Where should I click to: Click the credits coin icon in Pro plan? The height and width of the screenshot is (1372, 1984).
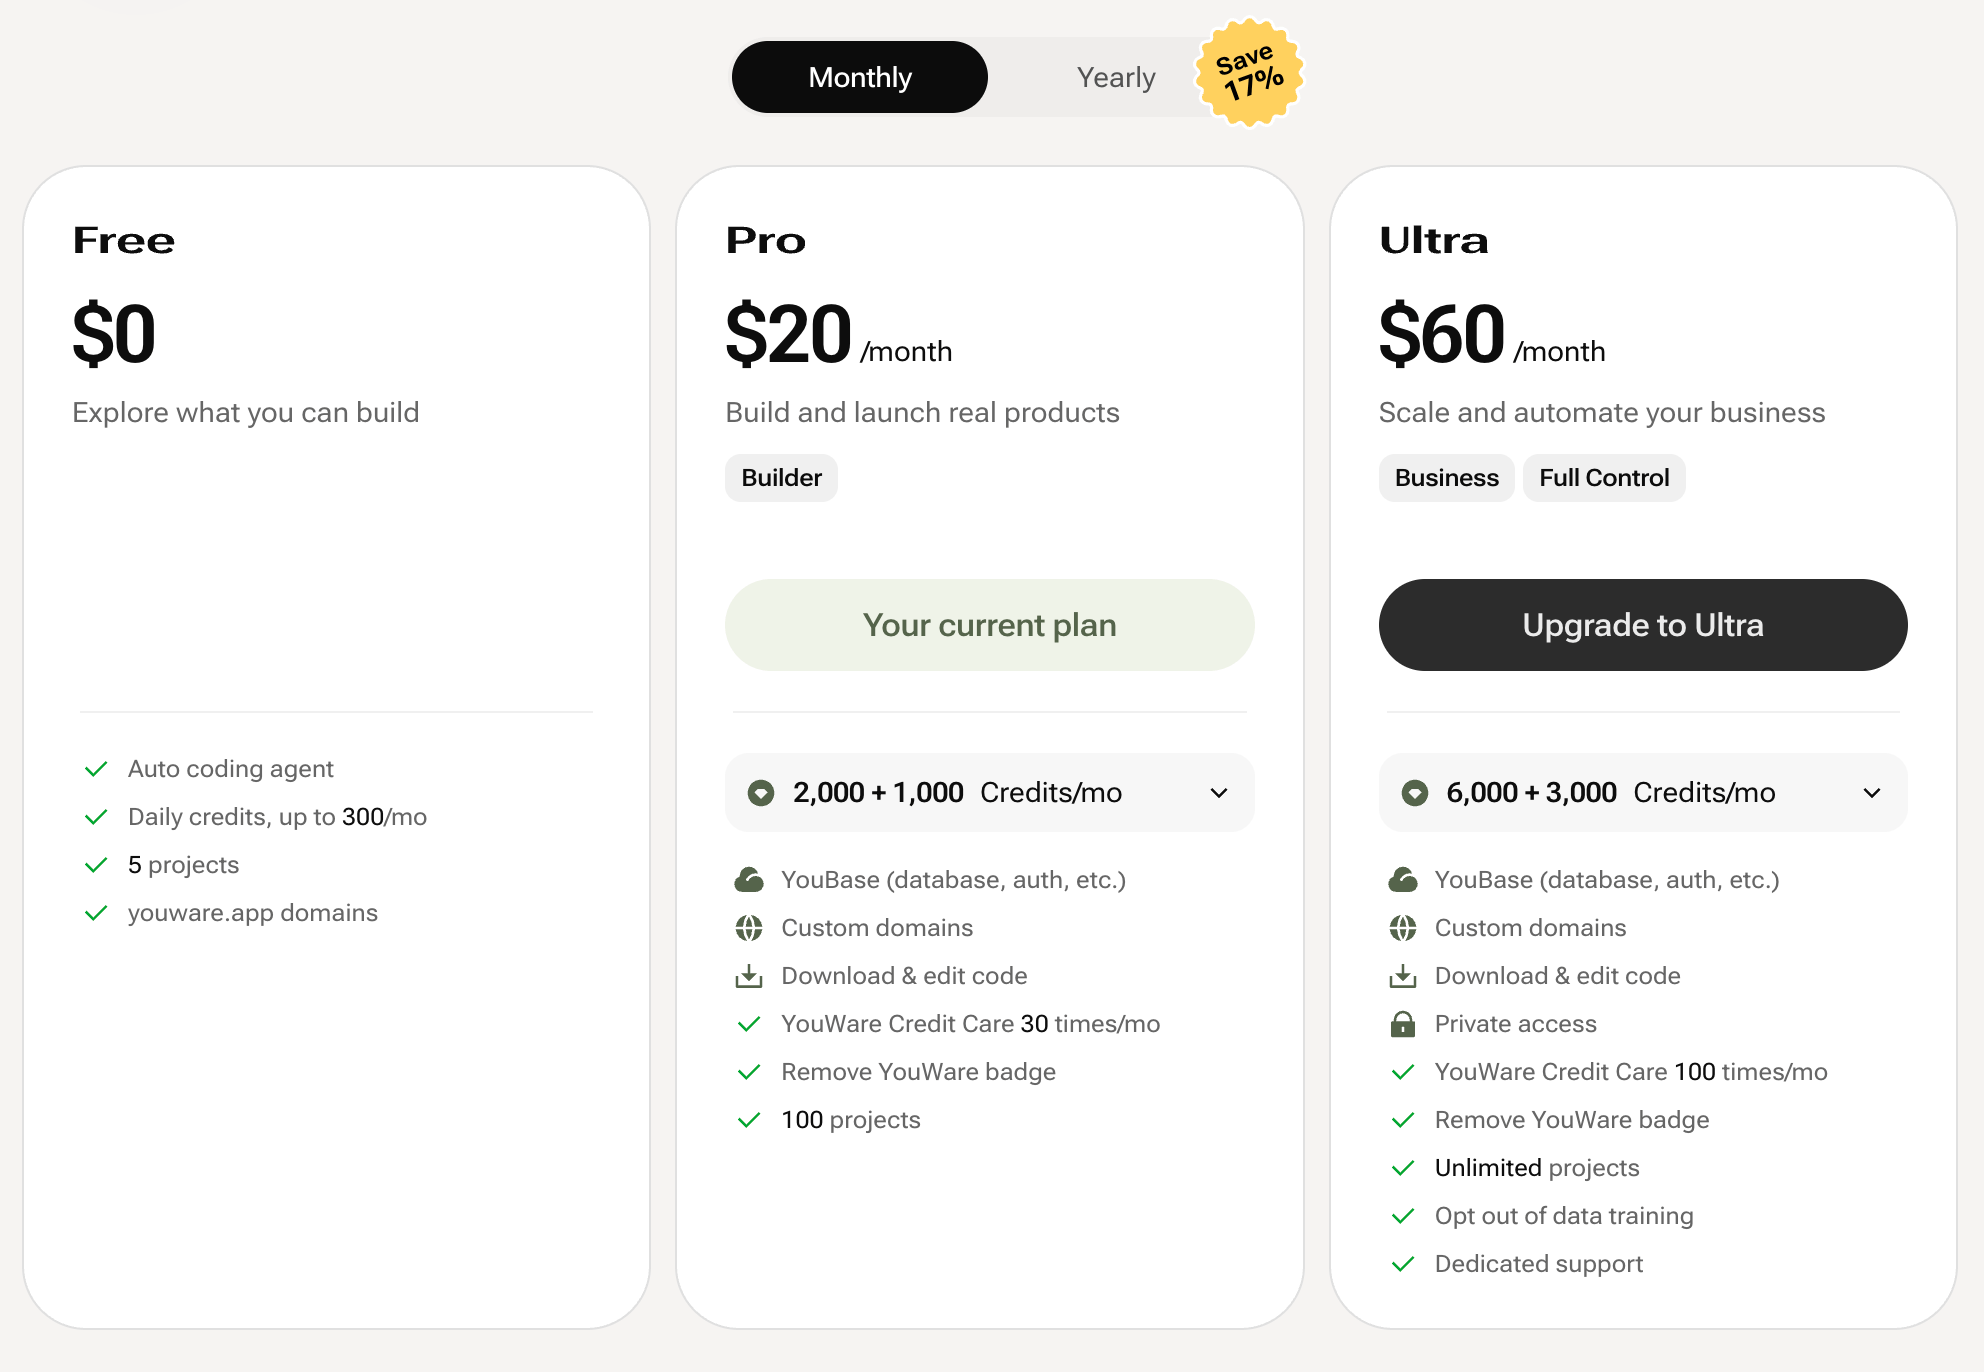[761, 793]
